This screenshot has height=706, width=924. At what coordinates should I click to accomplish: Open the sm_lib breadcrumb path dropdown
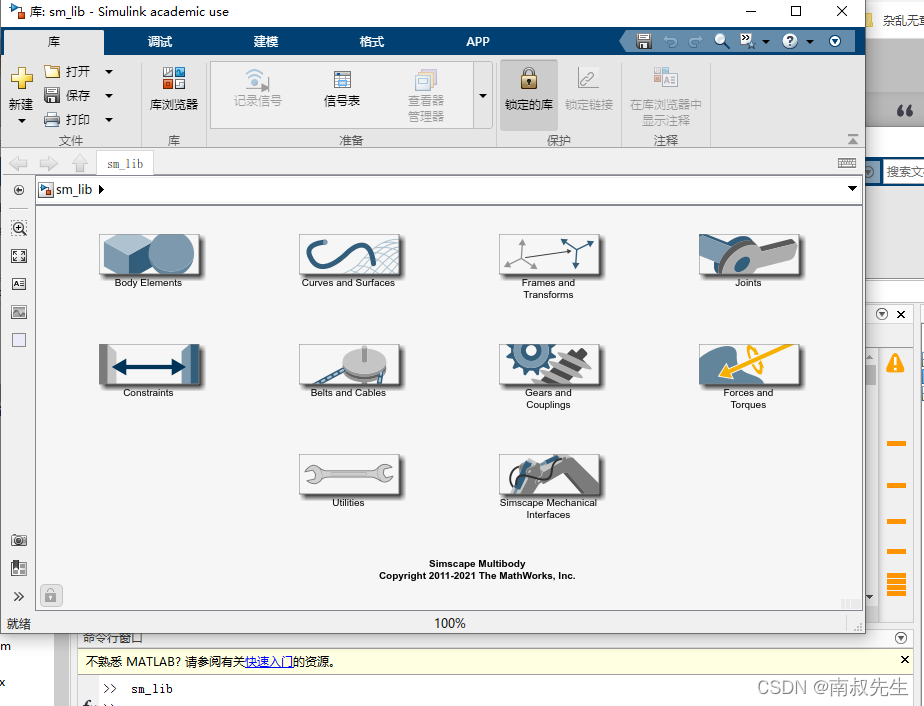coord(852,189)
